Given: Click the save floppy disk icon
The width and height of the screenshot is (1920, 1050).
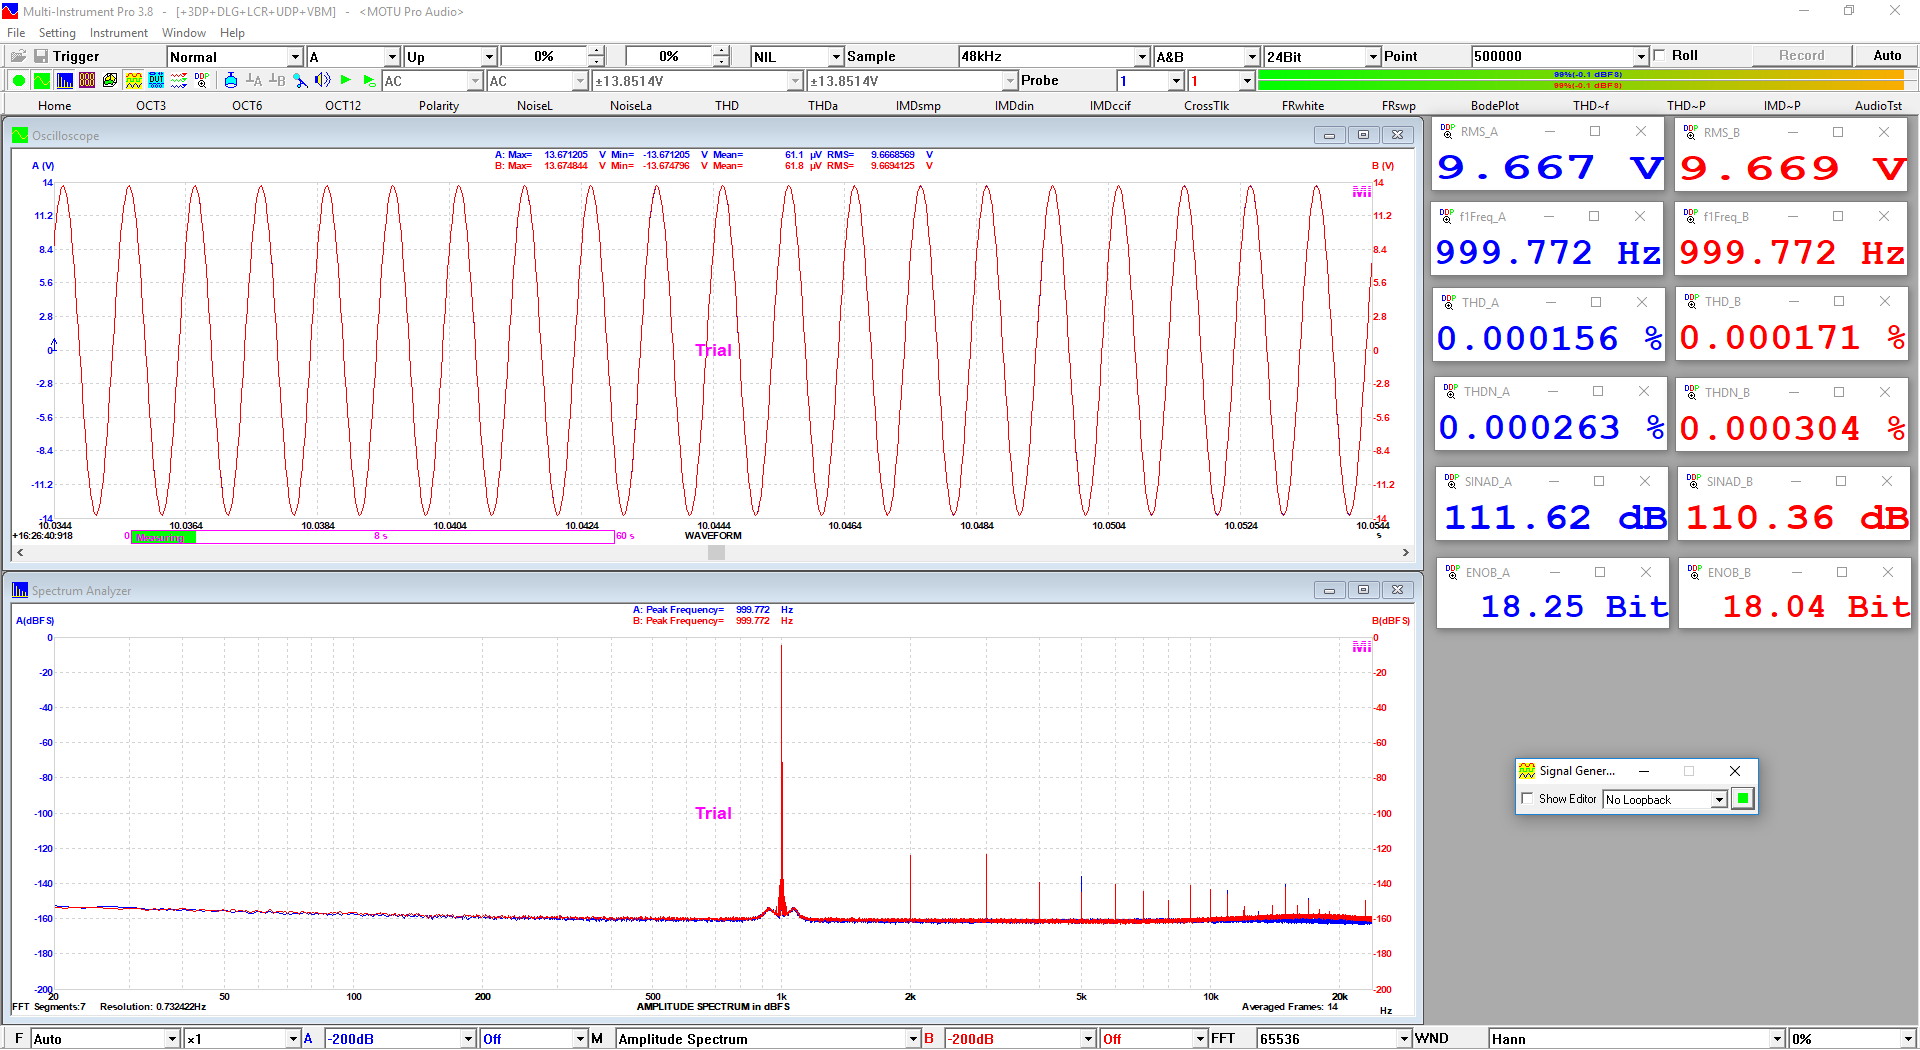Looking at the screenshot, I should click(x=41, y=56).
